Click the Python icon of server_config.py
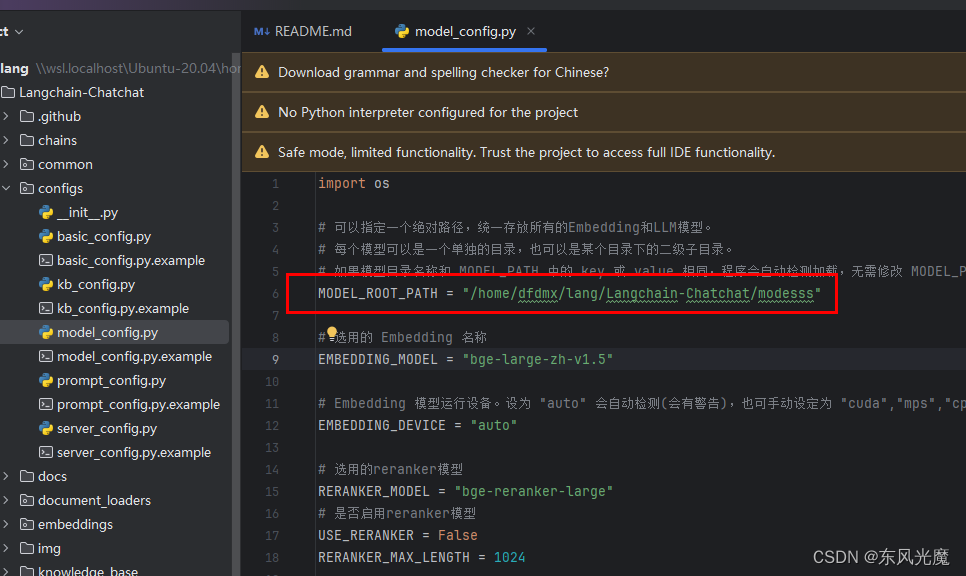966x576 pixels. pos(46,428)
